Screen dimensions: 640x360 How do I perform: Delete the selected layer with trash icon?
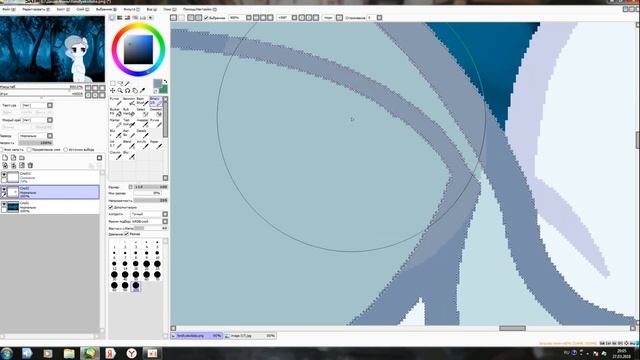(30, 165)
